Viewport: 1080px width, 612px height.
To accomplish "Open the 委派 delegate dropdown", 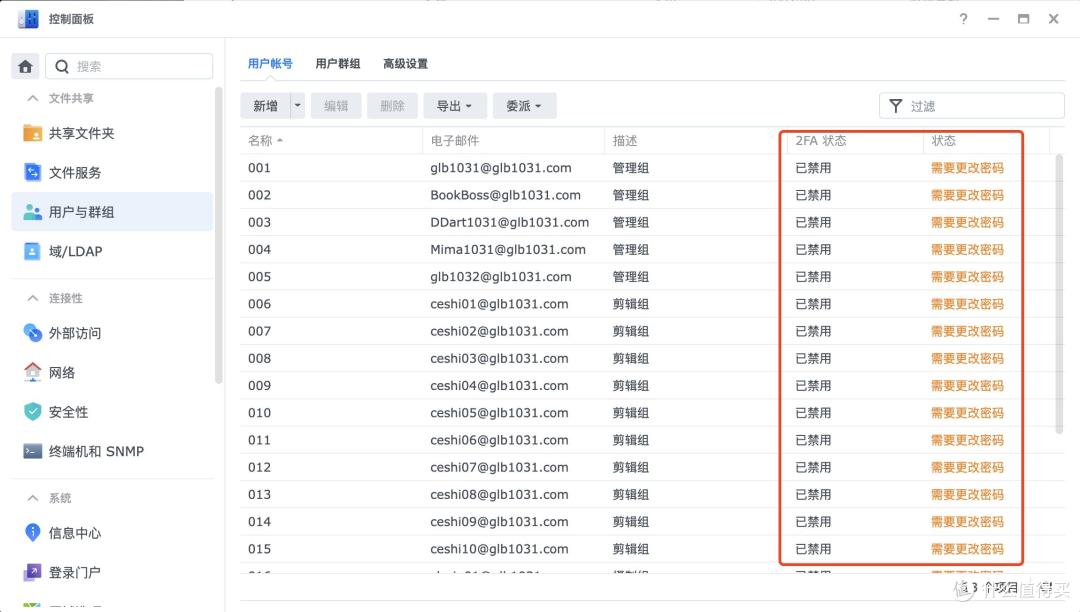I will tap(524, 106).
